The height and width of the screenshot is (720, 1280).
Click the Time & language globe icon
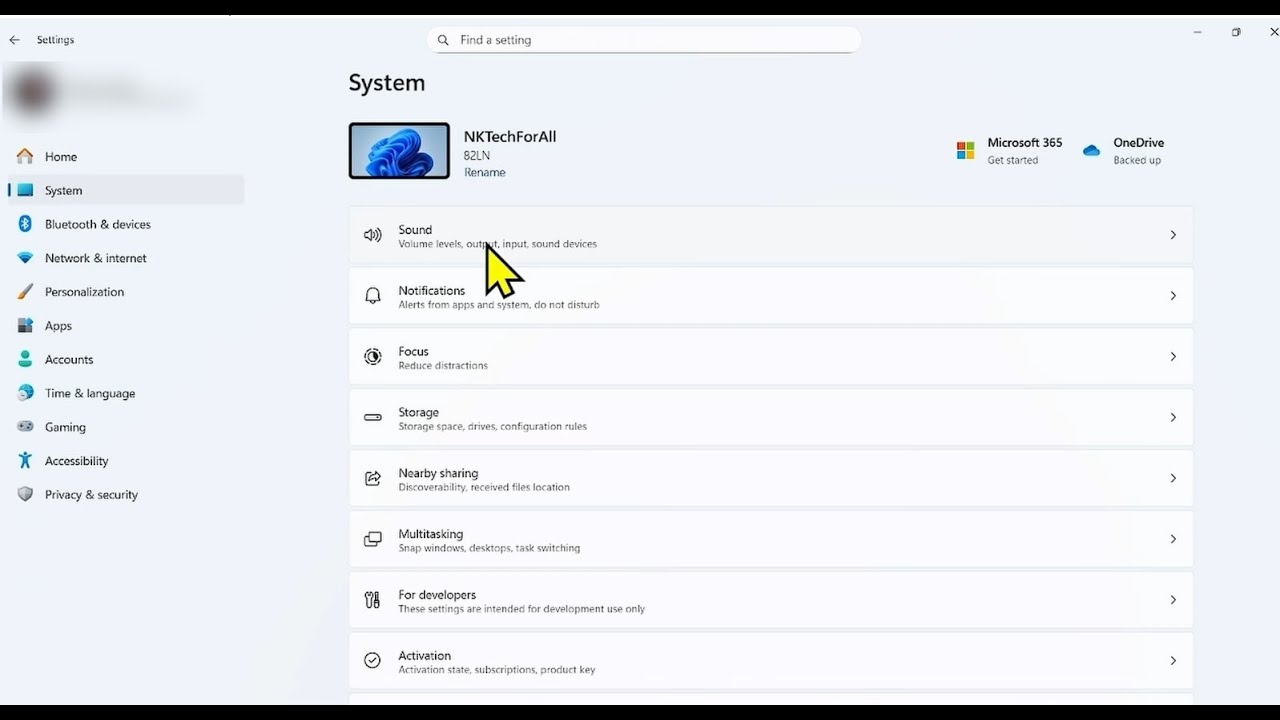point(25,393)
